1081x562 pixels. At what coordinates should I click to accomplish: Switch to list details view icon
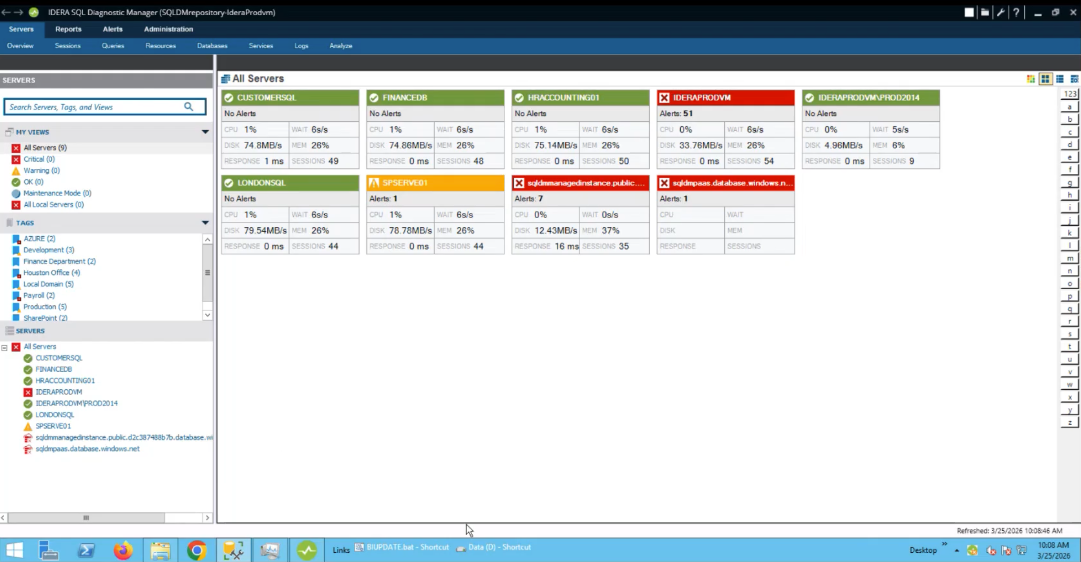tap(1060, 79)
